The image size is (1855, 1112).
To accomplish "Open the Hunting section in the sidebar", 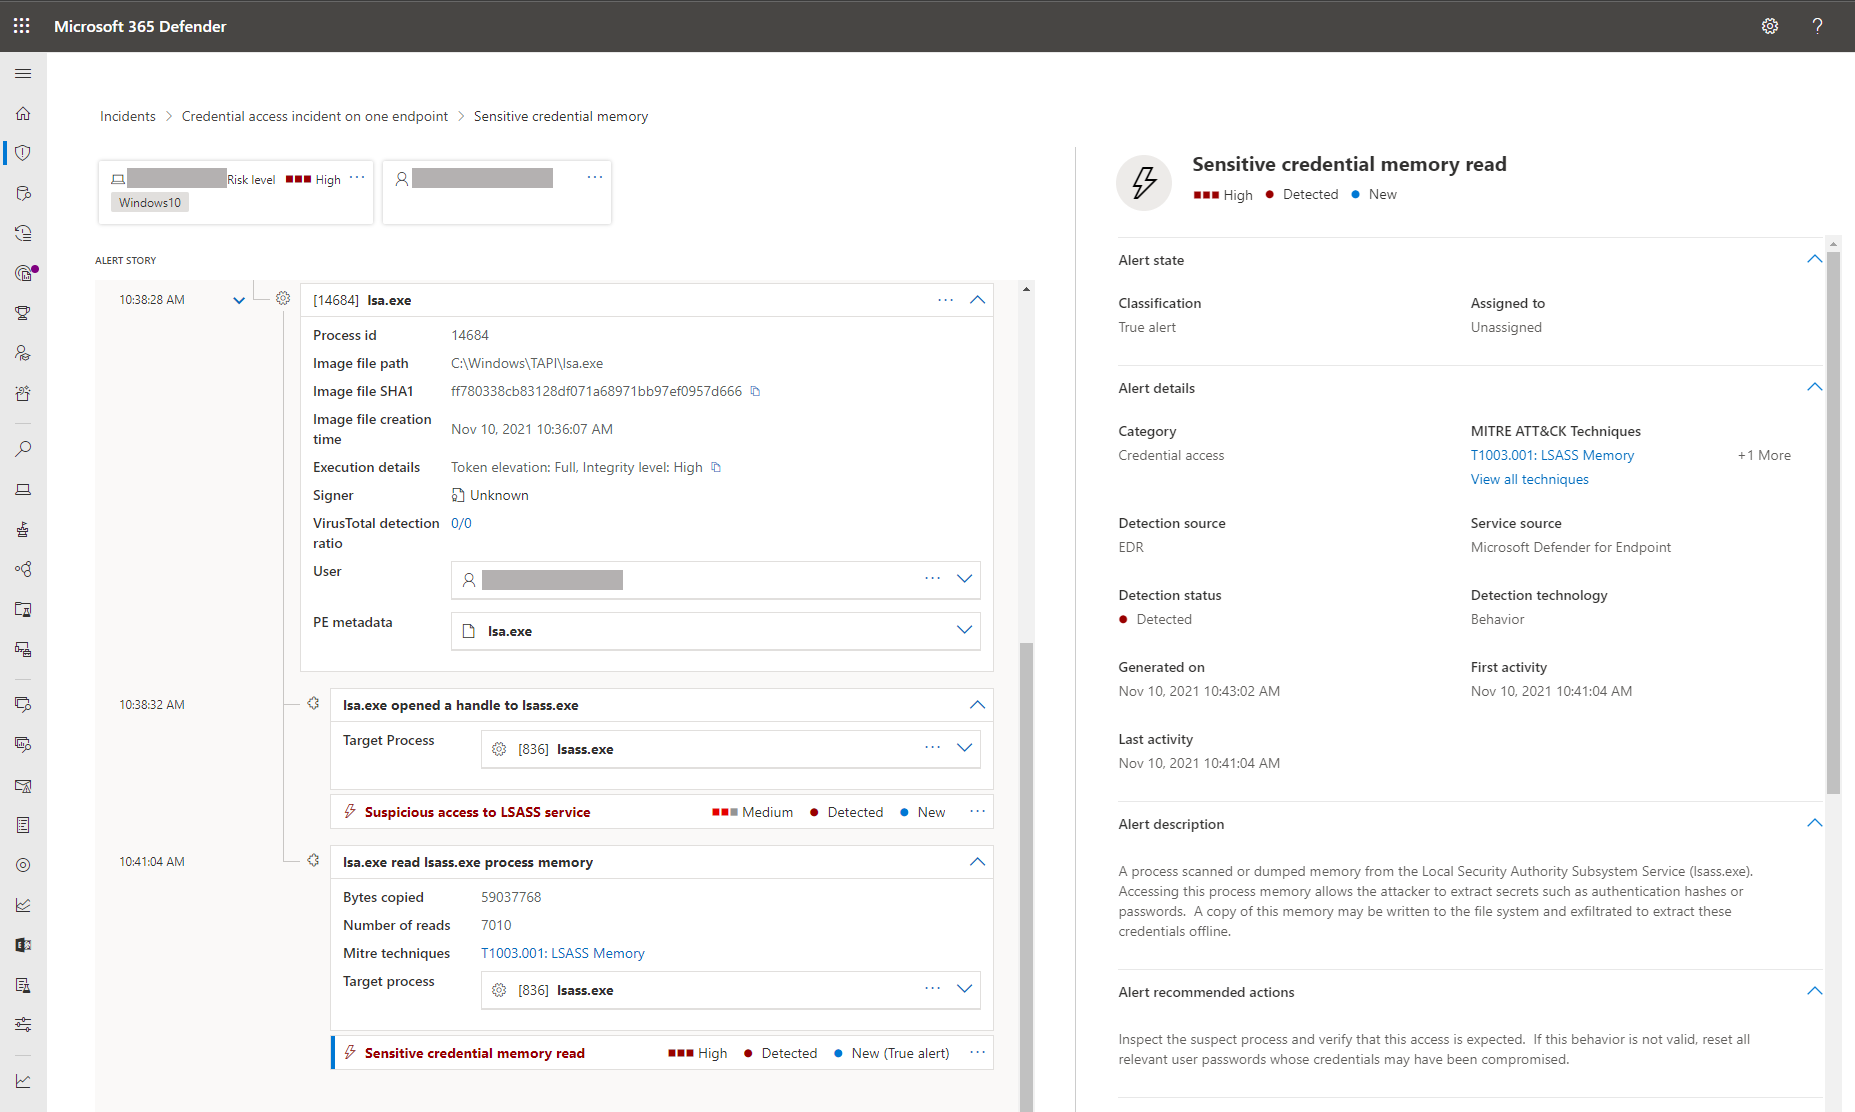I will point(22,193).
